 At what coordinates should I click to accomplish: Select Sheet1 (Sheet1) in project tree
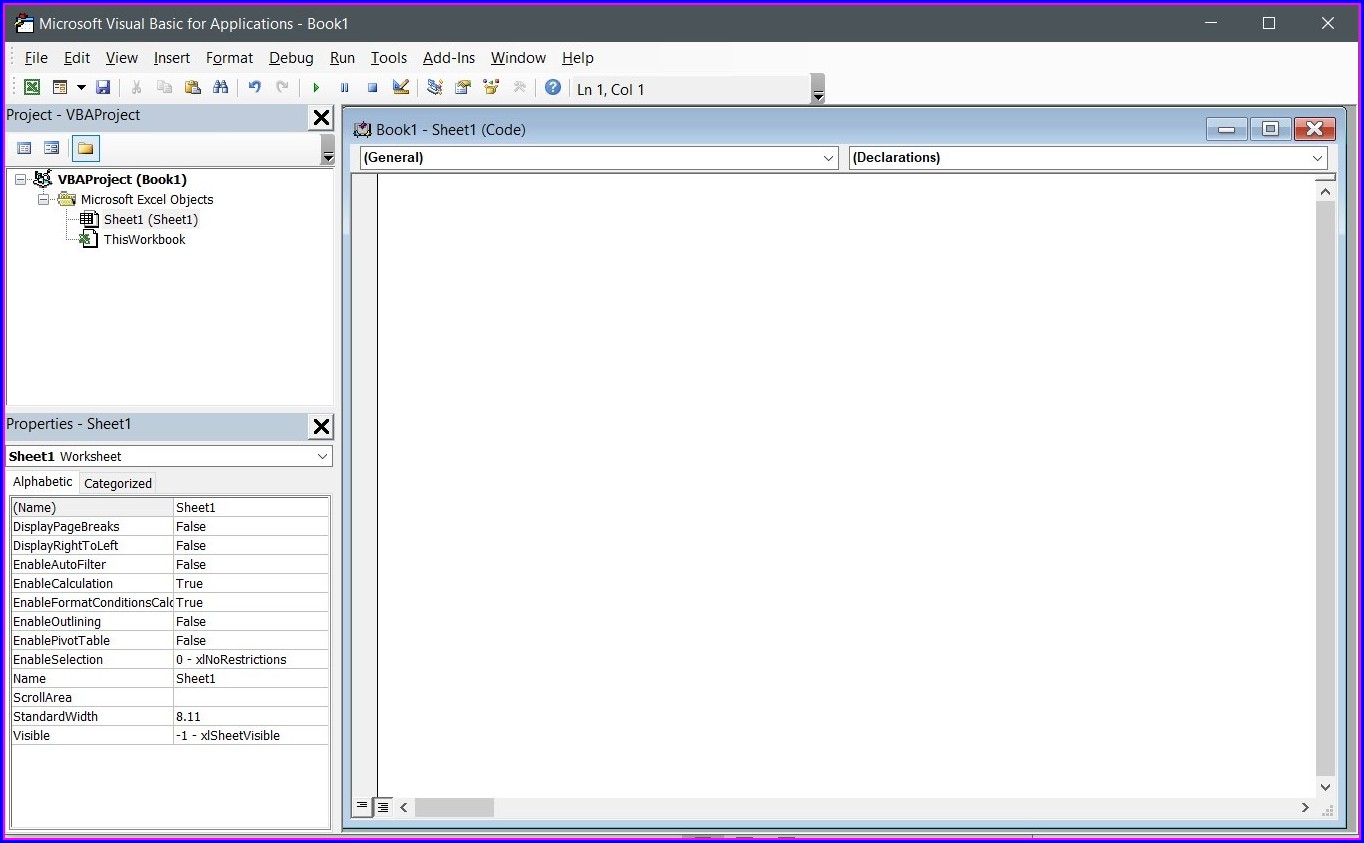pyautogui.click(x=151, y=219)
